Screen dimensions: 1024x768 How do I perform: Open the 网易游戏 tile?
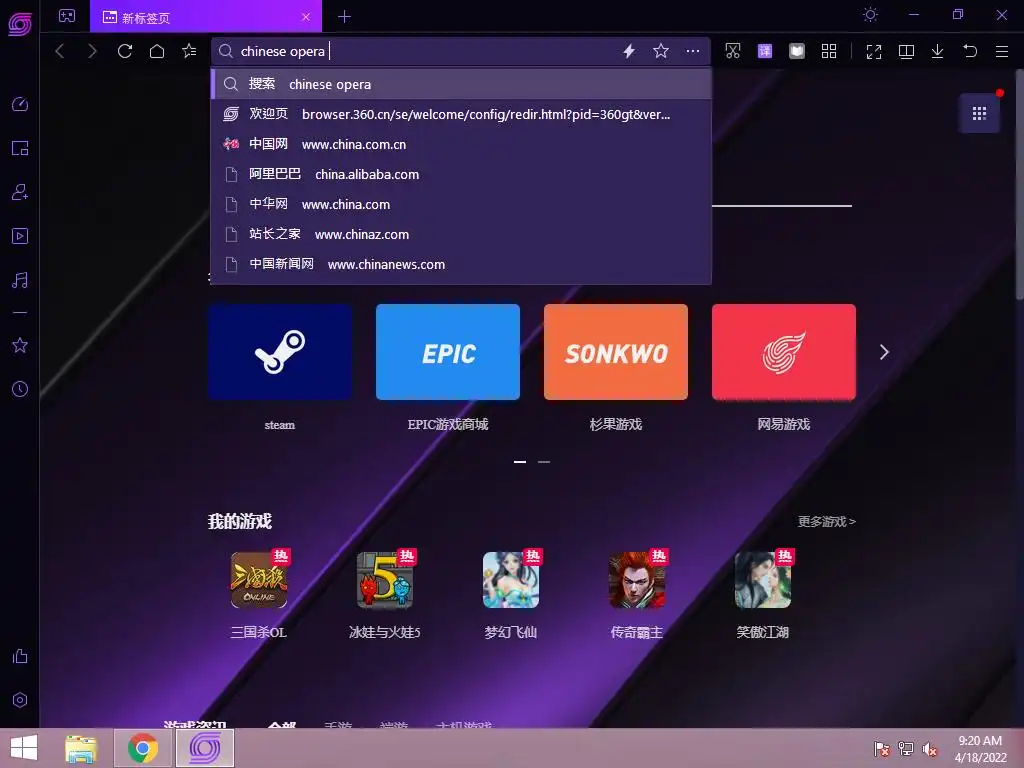pyautogui.click(x=784, y=352)
